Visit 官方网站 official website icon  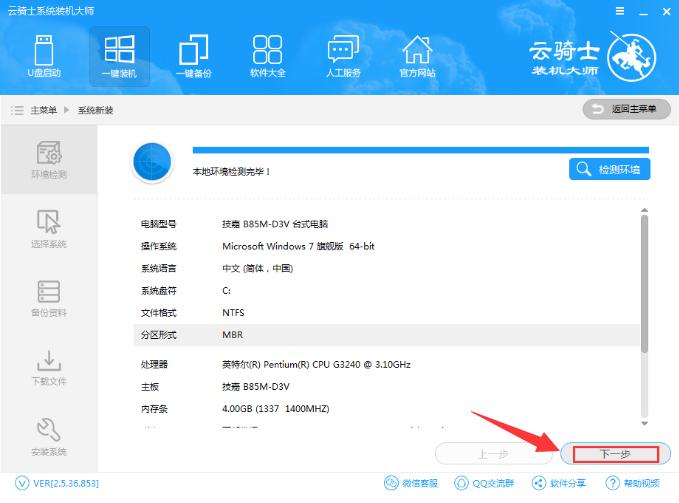click(416, 56)
